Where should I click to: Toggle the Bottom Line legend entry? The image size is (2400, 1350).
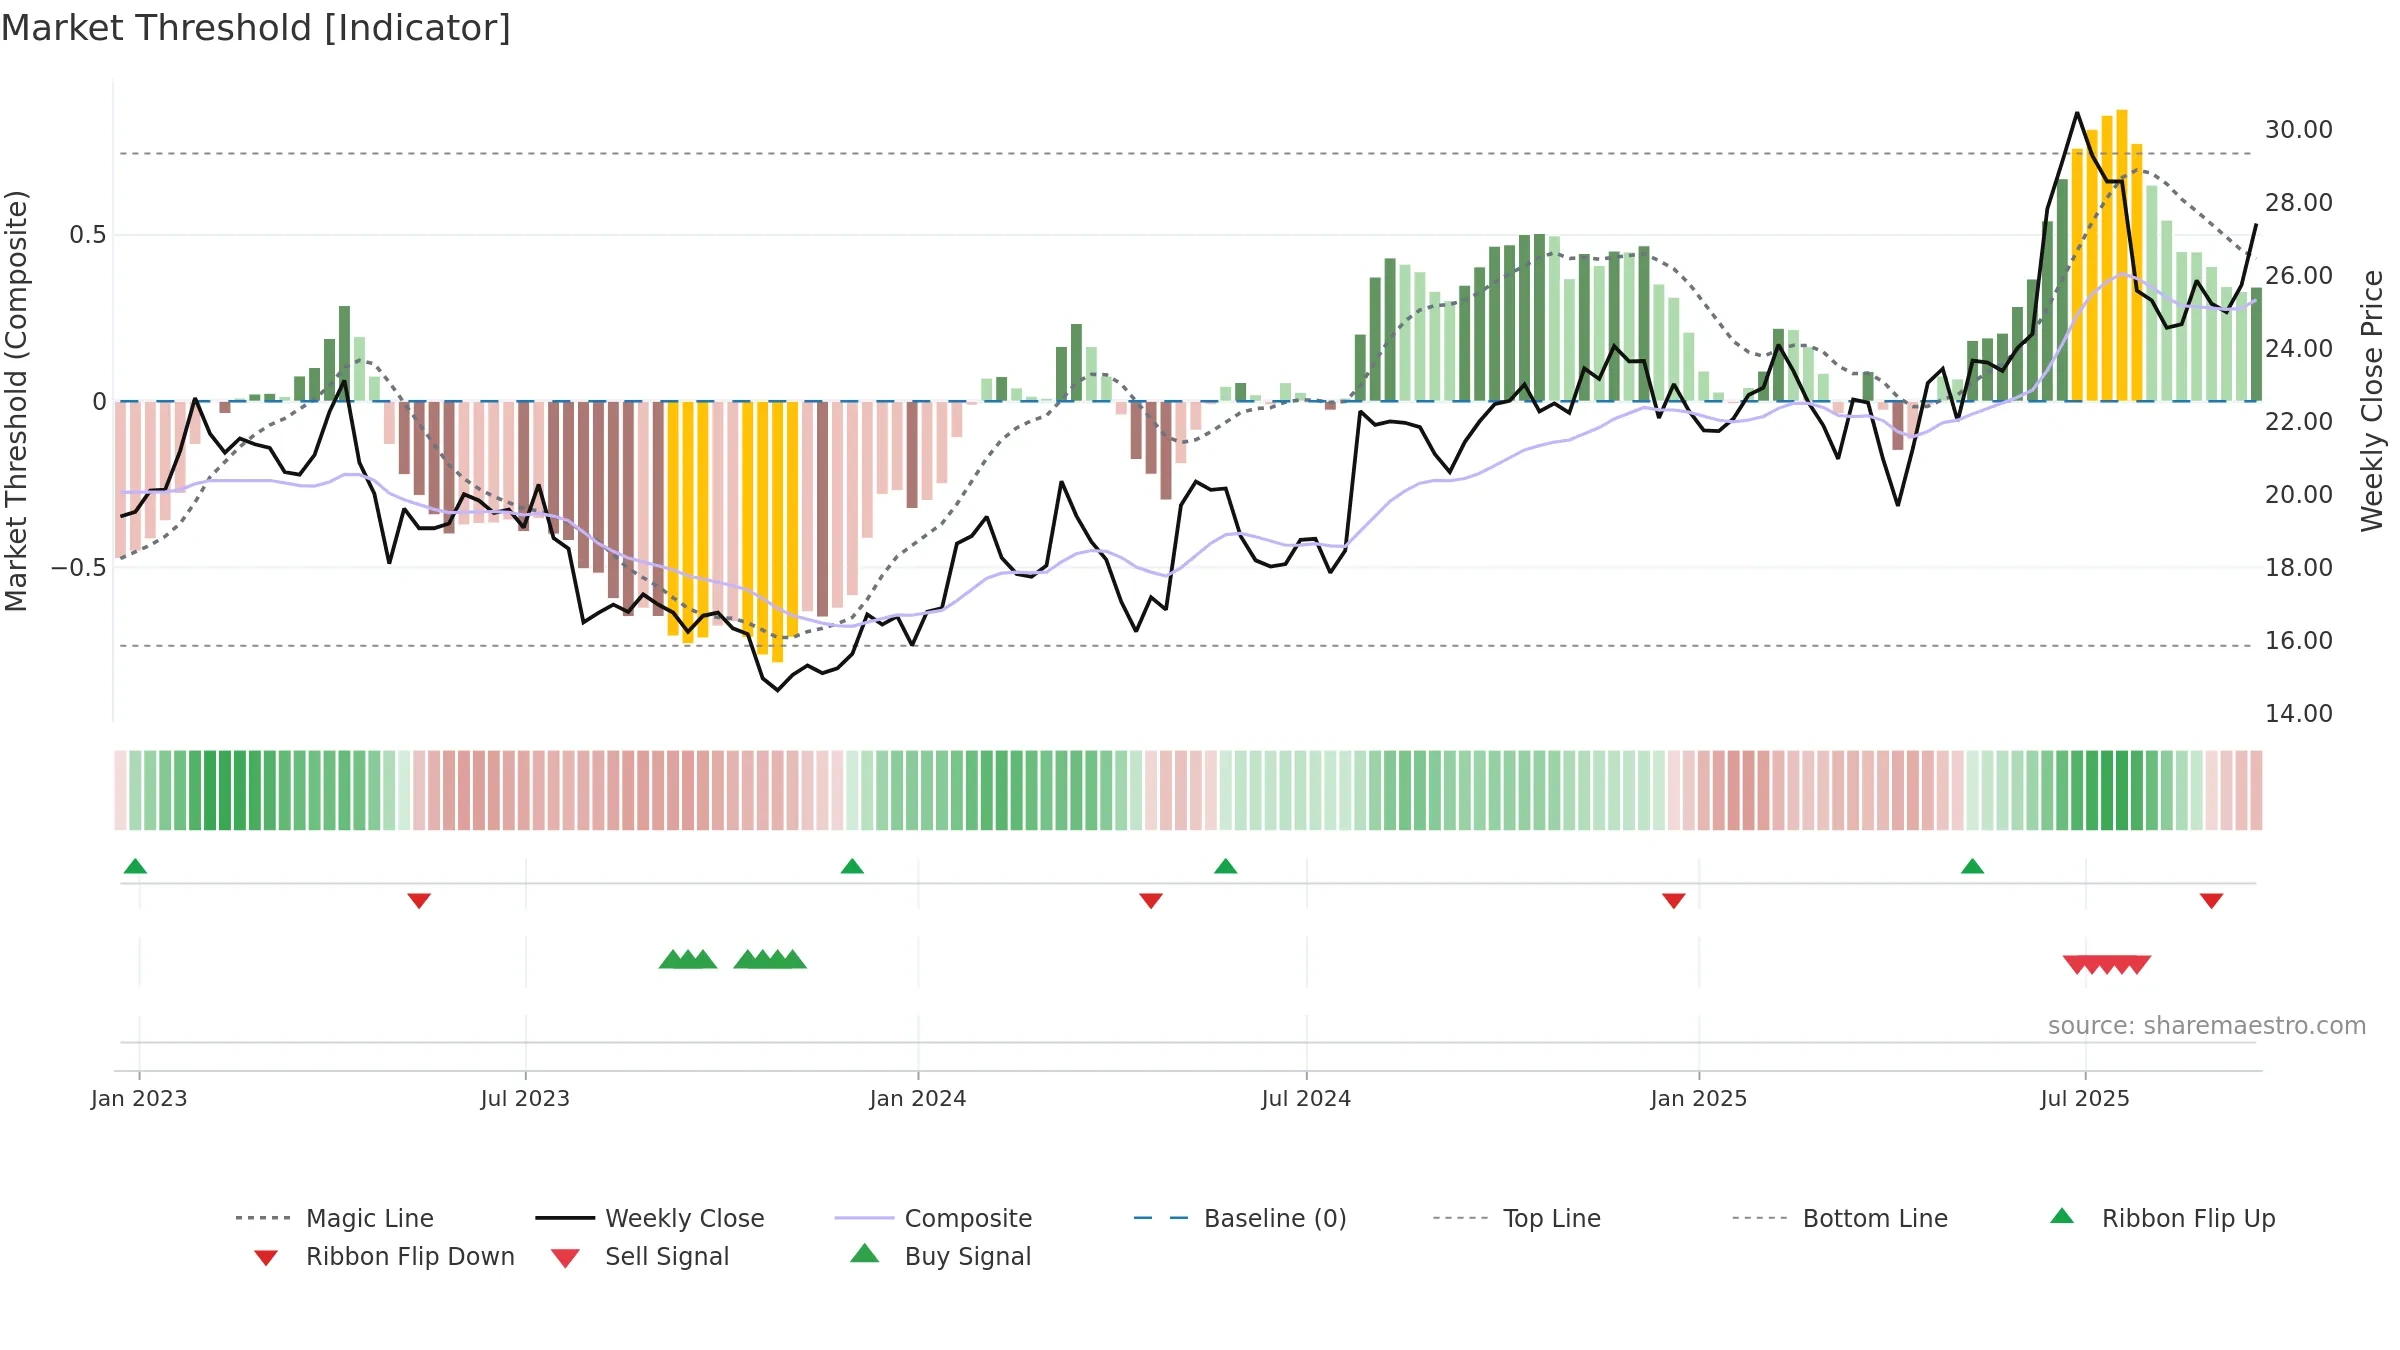point(1840,1218)
